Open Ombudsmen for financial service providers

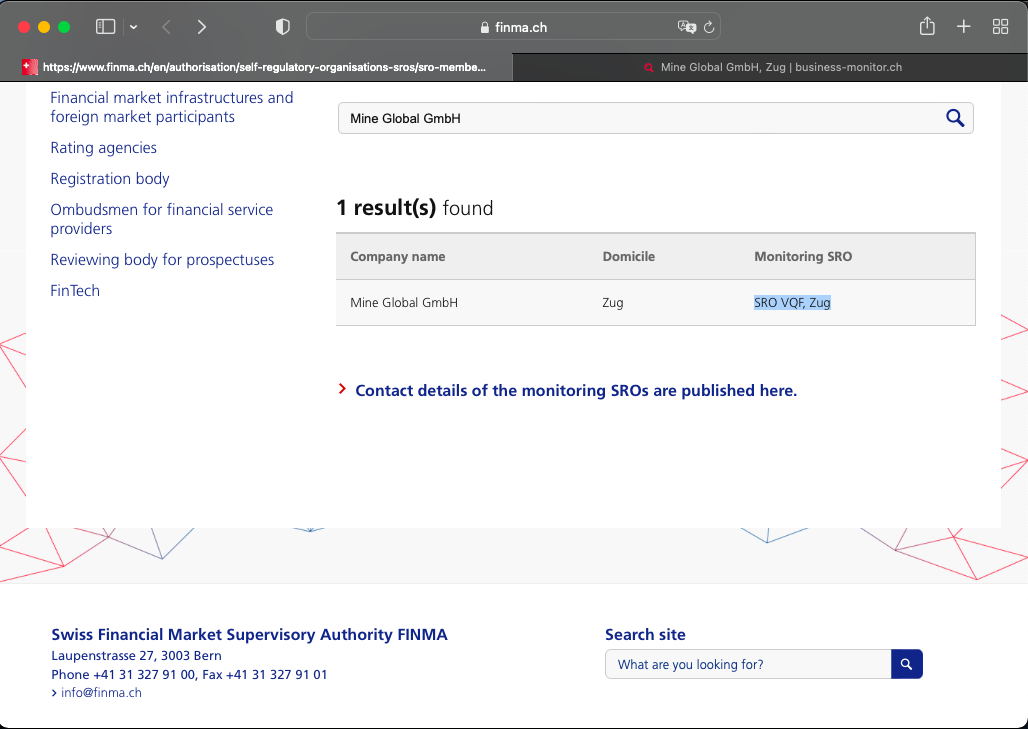click(x=162, y=219)
